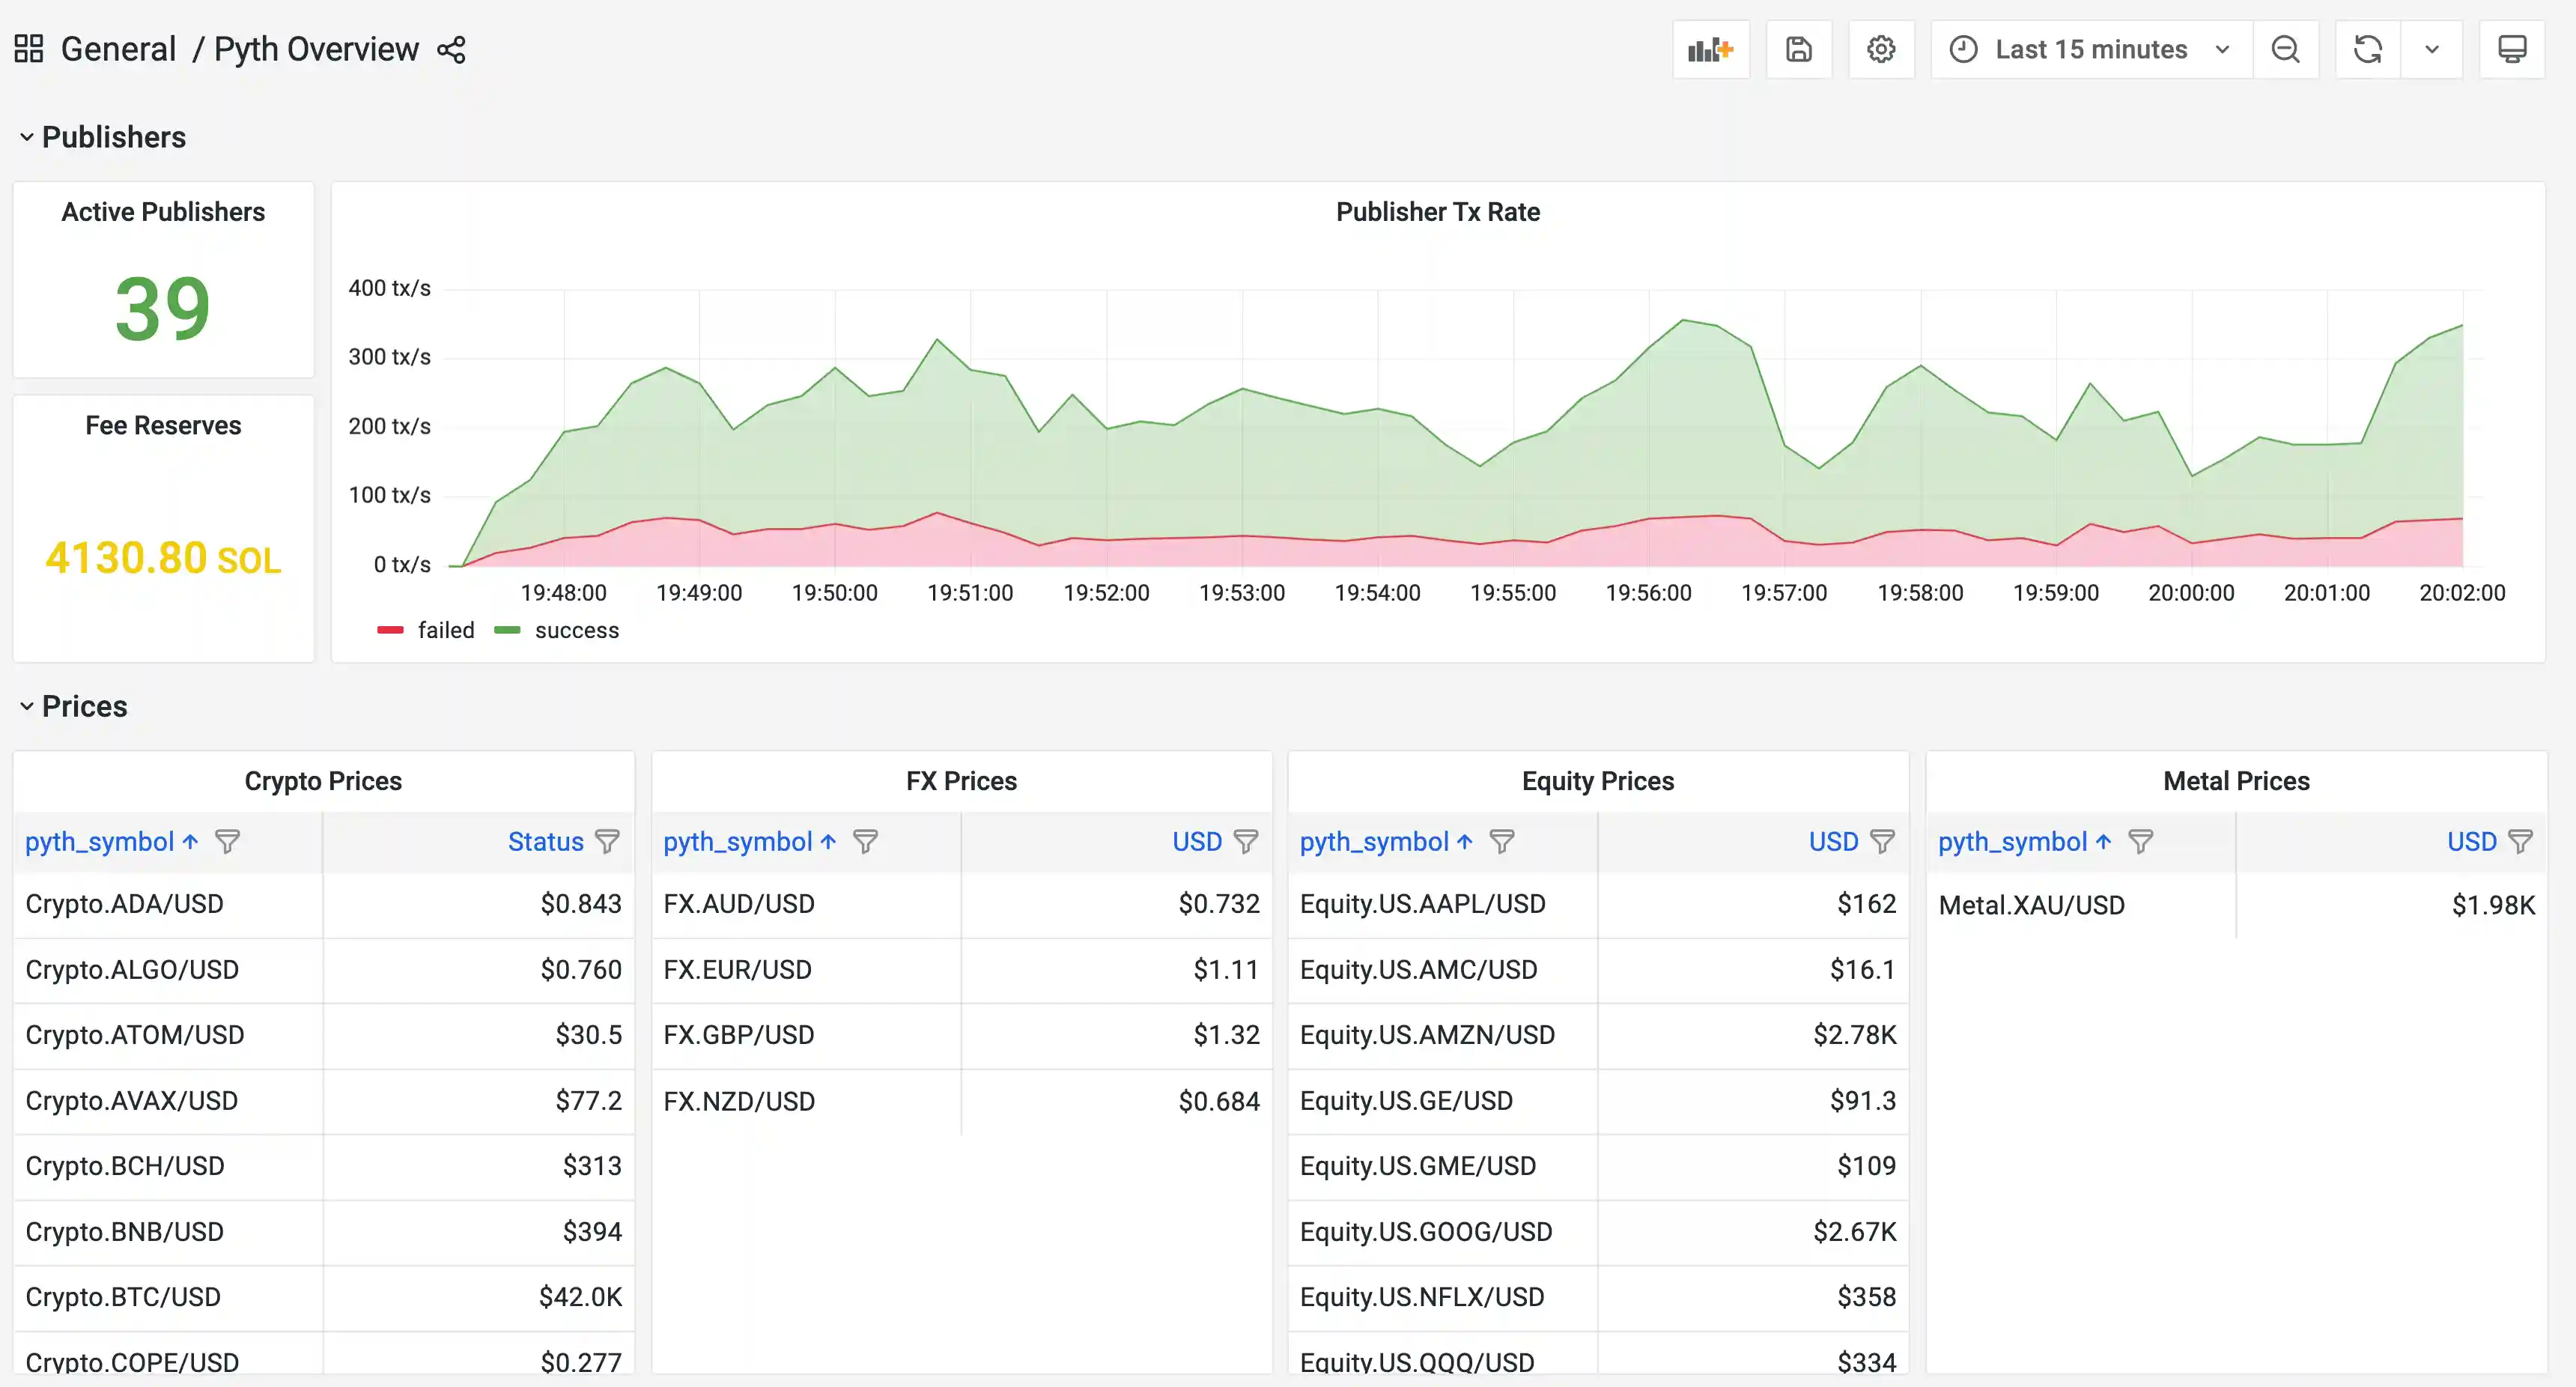Open the Last 15 minutes time picker
Viewport: 2576px width, 1387px height.
point(2090,49)
